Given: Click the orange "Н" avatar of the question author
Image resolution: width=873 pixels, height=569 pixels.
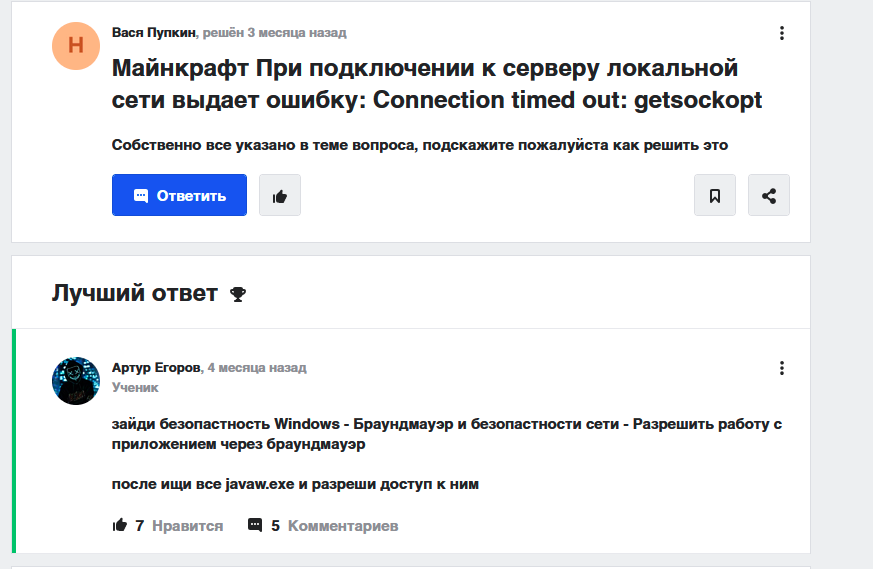Looking at the screenshot, I should click(x=76, y=45).
